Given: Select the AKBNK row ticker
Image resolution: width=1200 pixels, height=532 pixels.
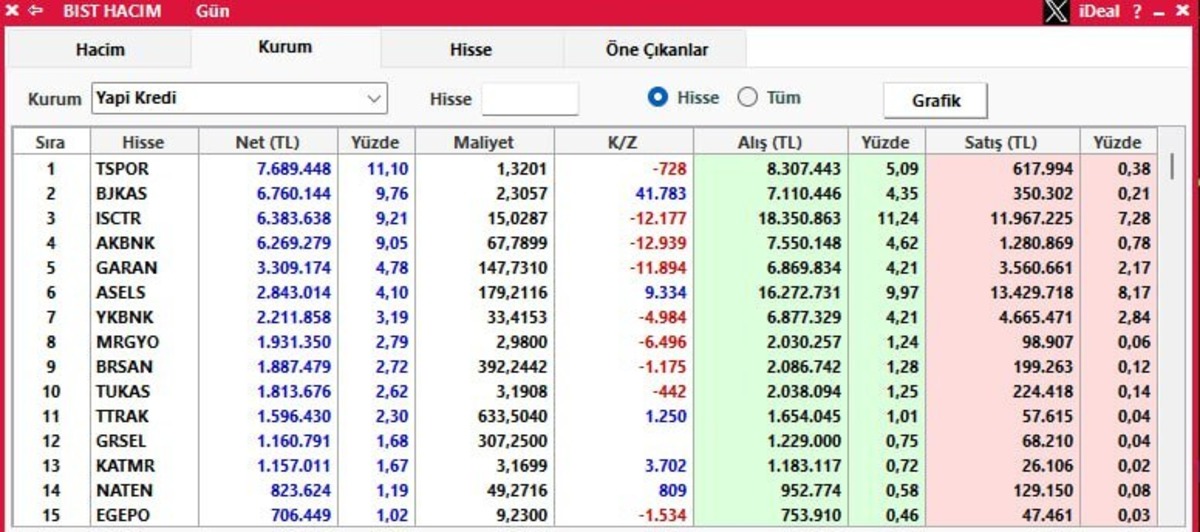Looking at the screenshot, I should click(124, 243).
